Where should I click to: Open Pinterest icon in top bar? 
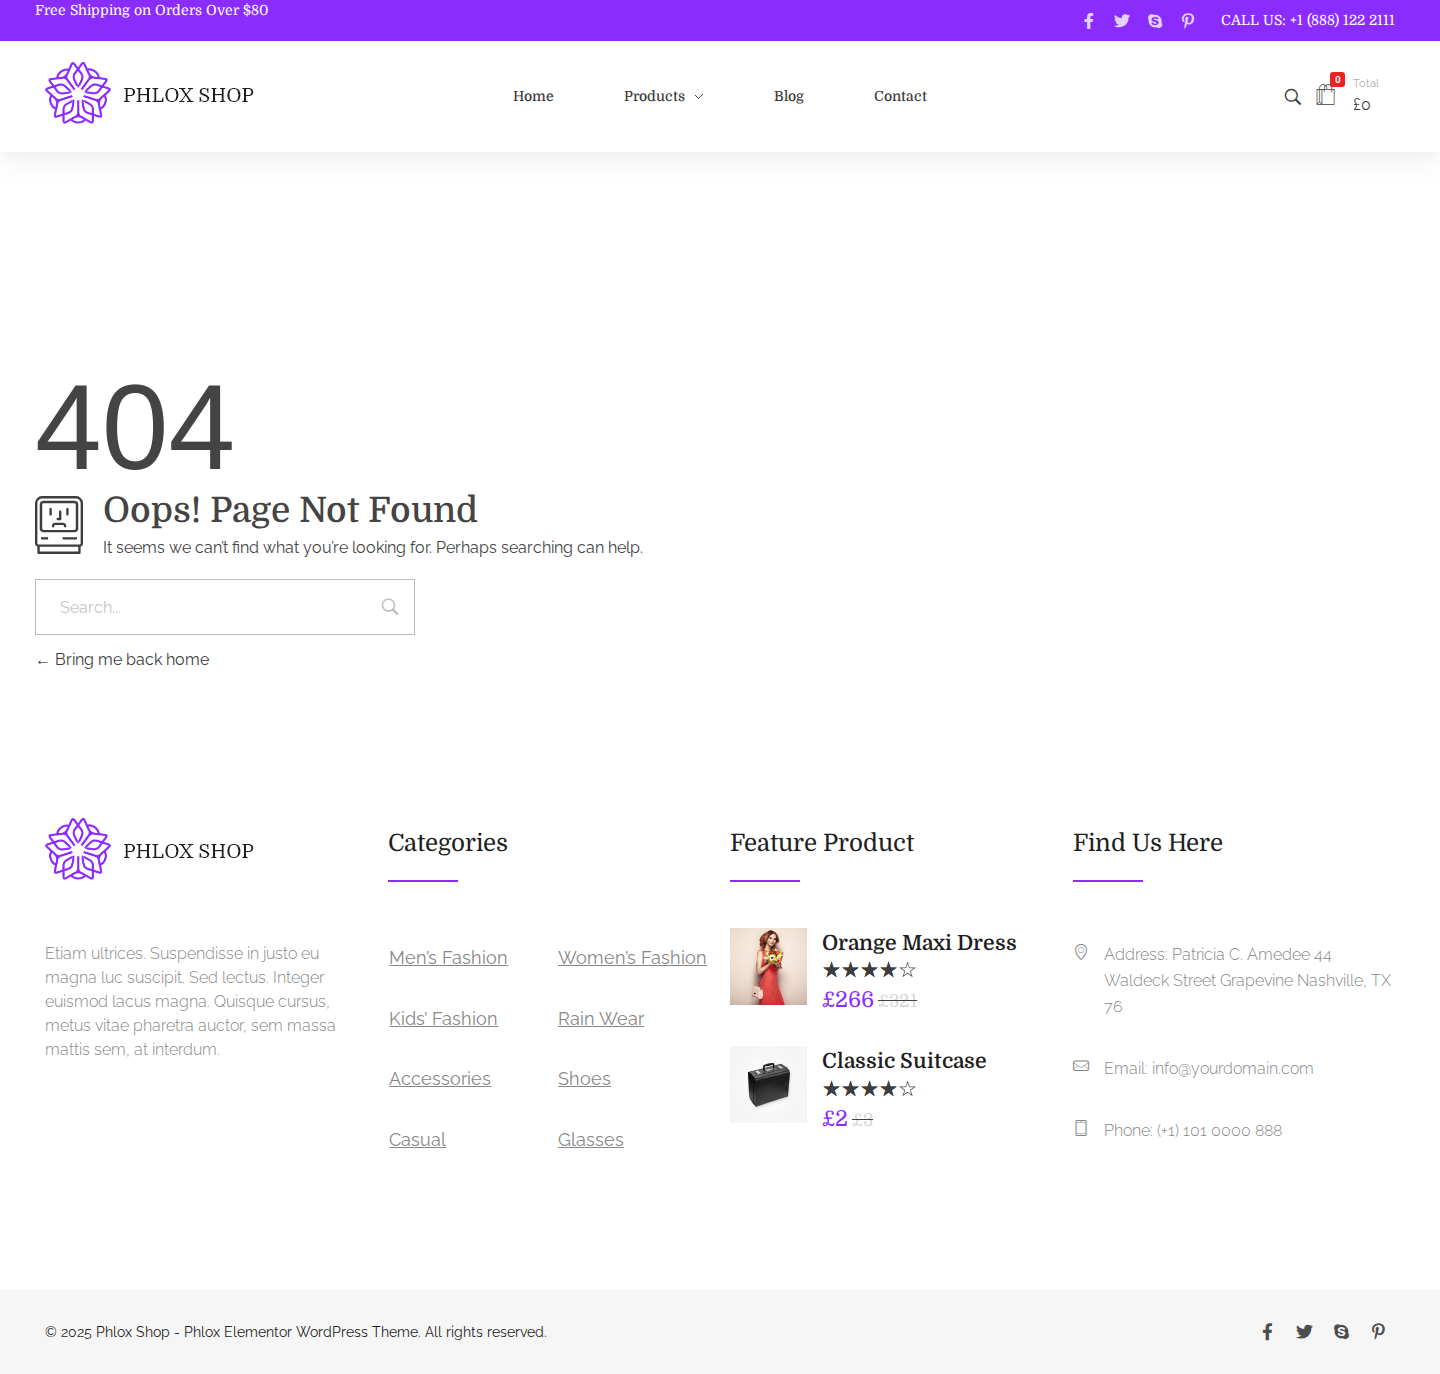(x=1188, y=21)
